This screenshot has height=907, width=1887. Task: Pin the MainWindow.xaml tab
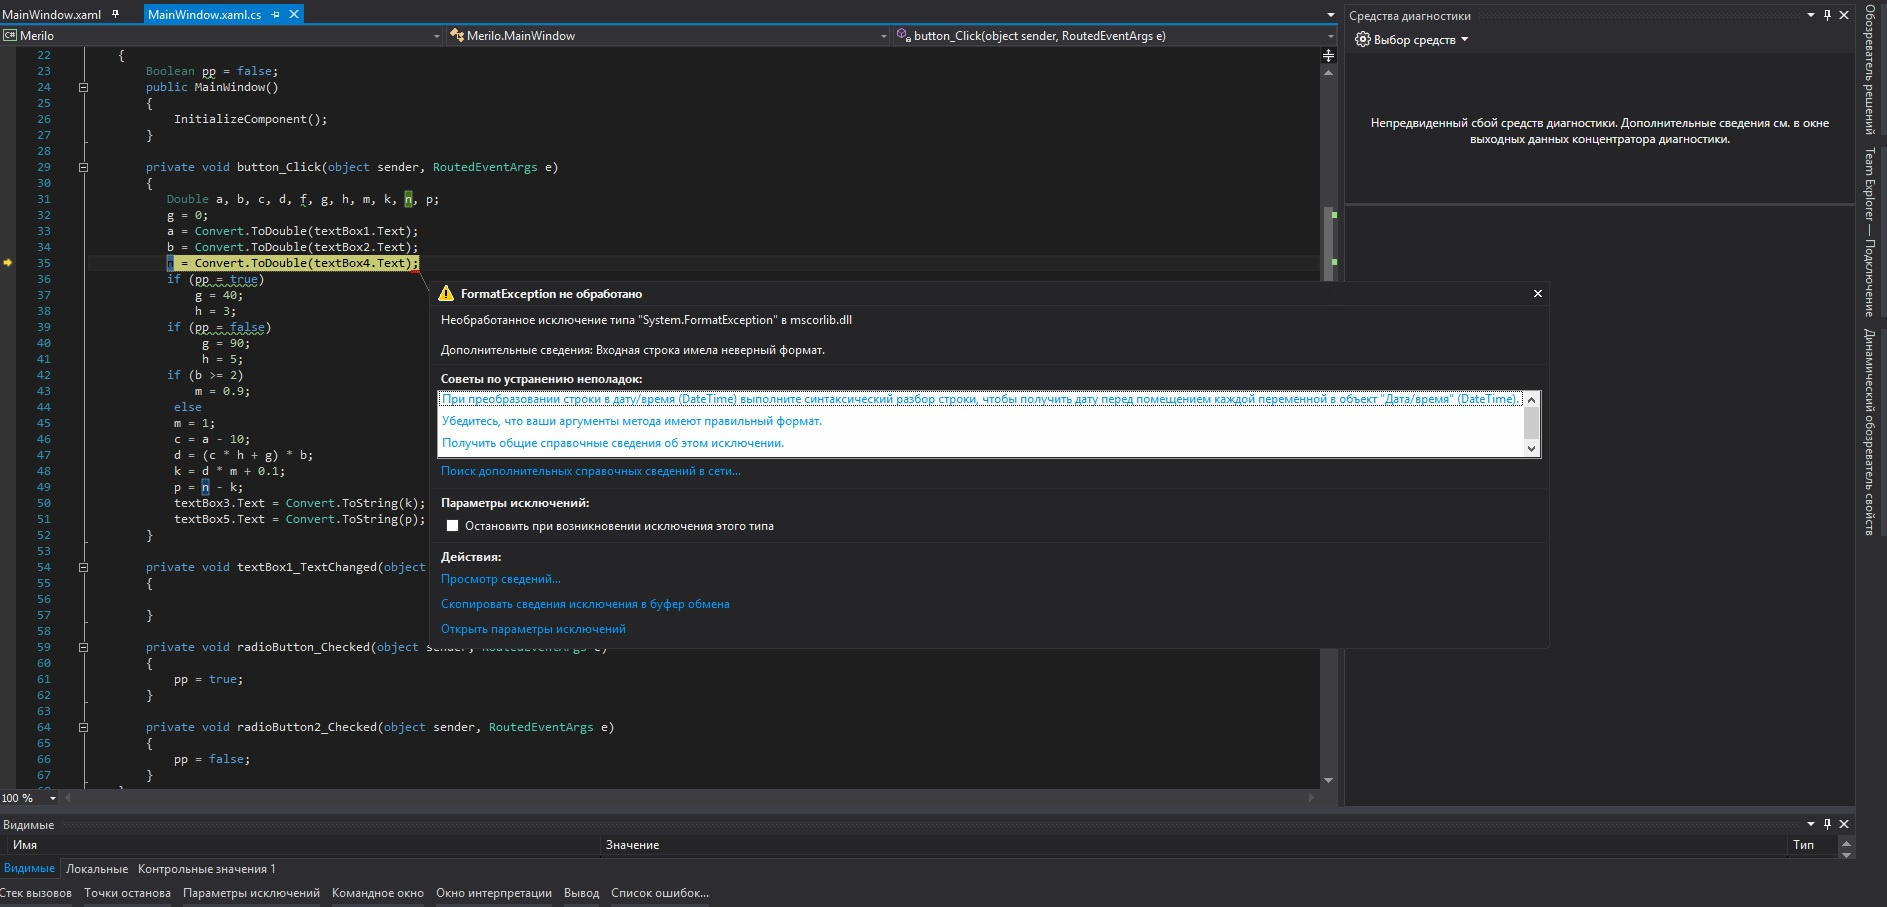(x=115, y=14)
